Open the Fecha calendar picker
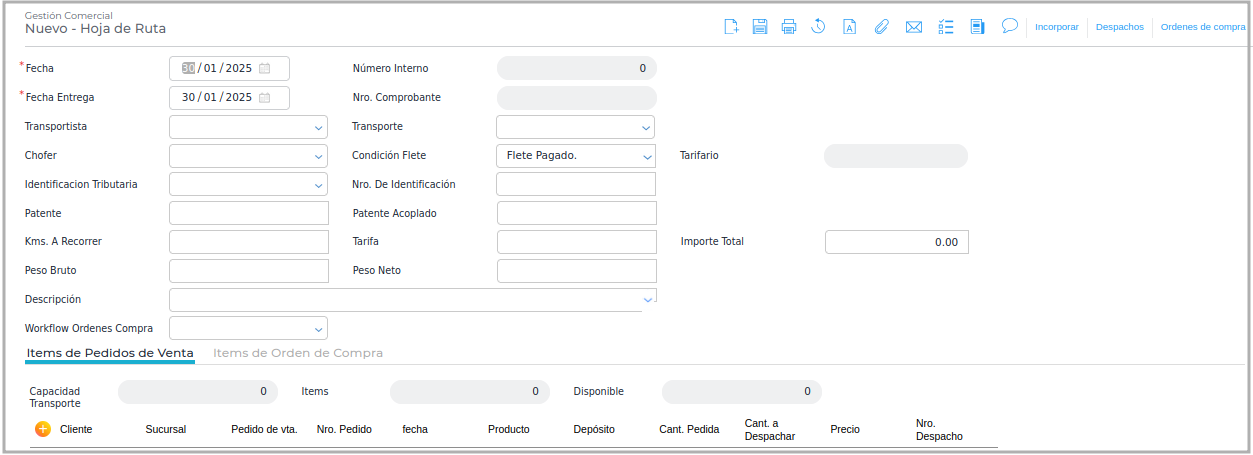 (265, 69)
